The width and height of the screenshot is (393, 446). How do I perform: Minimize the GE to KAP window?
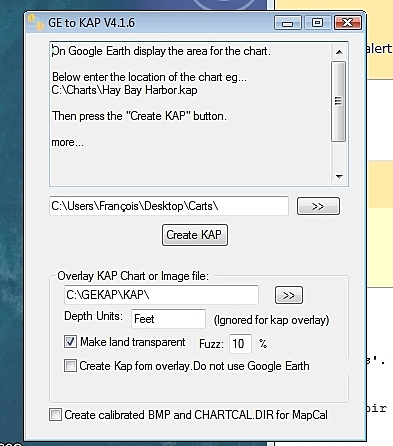tap(288, 23)
